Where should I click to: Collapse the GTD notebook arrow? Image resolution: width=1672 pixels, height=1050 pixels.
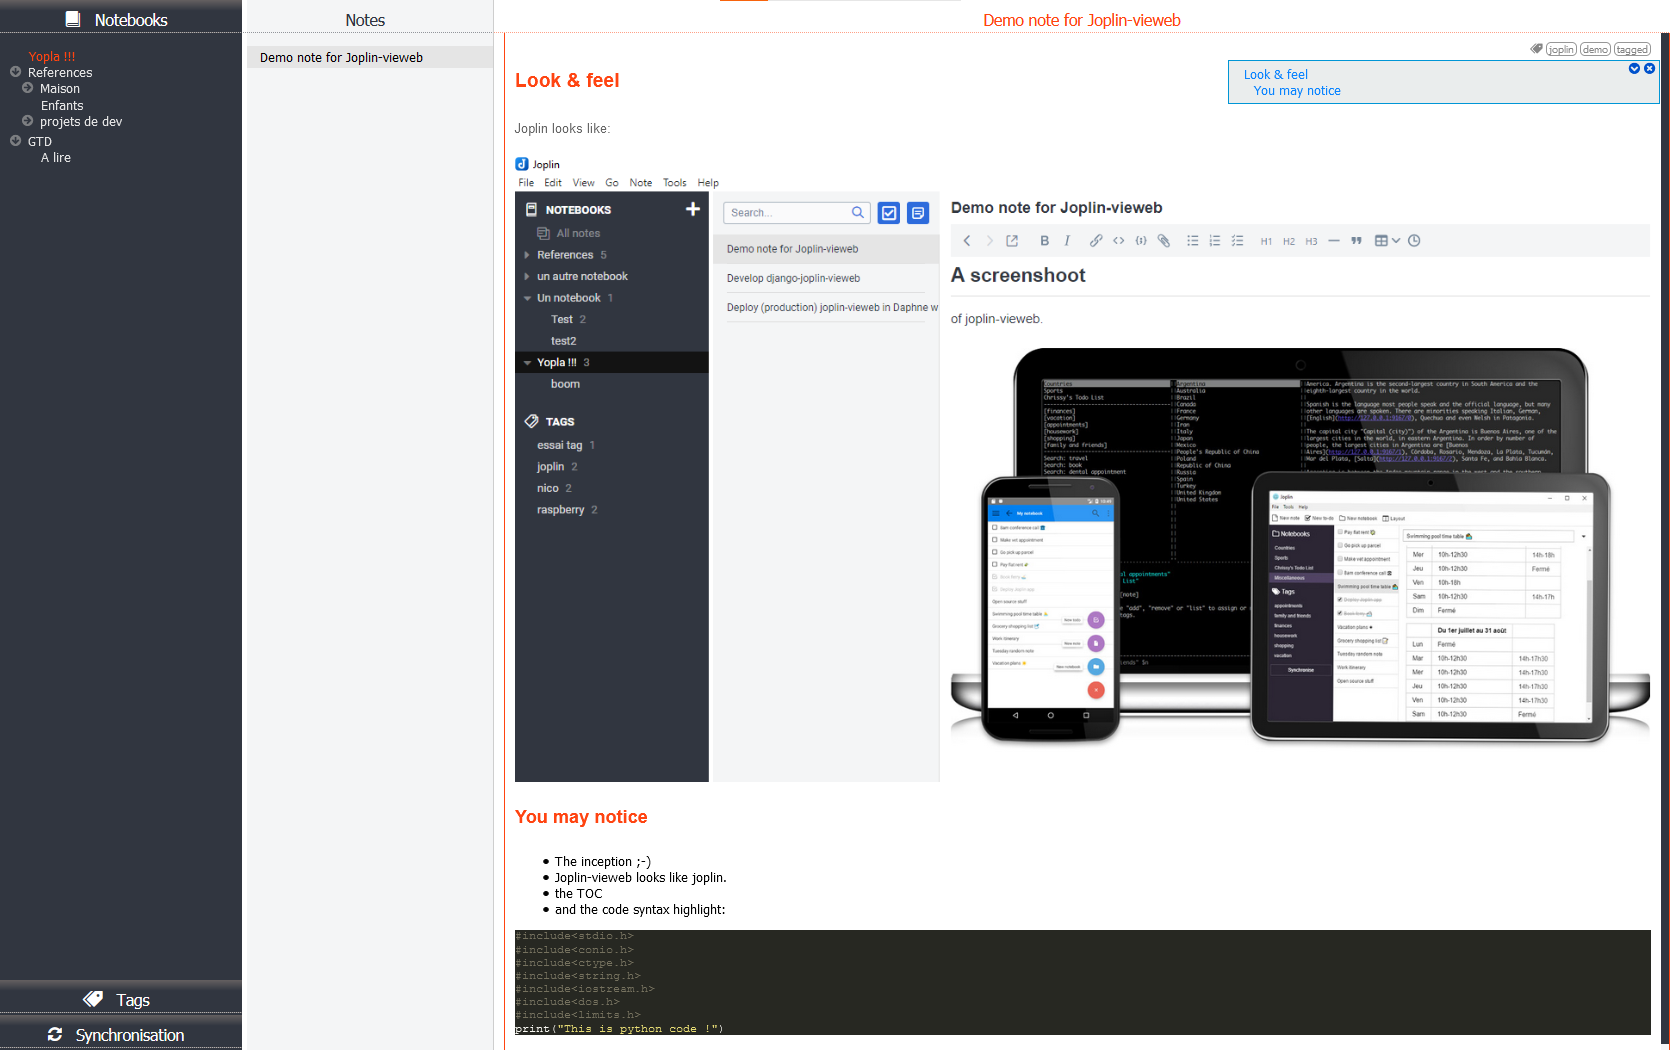15,141
